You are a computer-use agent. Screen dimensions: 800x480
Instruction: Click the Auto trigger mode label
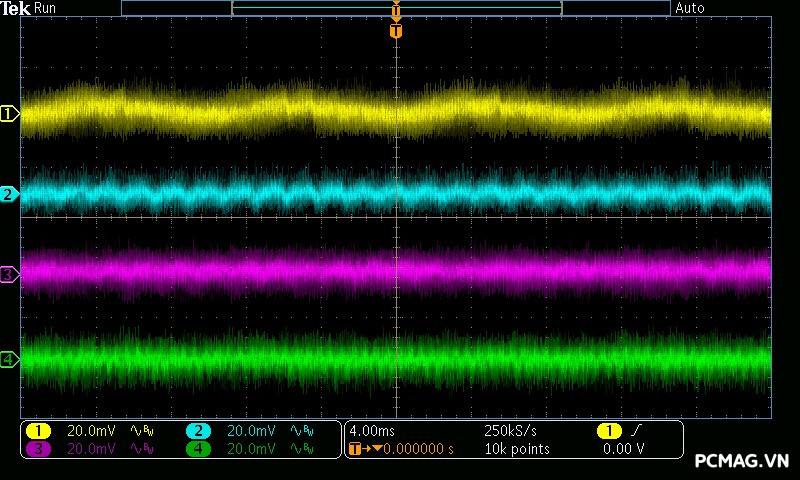pyautogui.click(x=690, y=8)
